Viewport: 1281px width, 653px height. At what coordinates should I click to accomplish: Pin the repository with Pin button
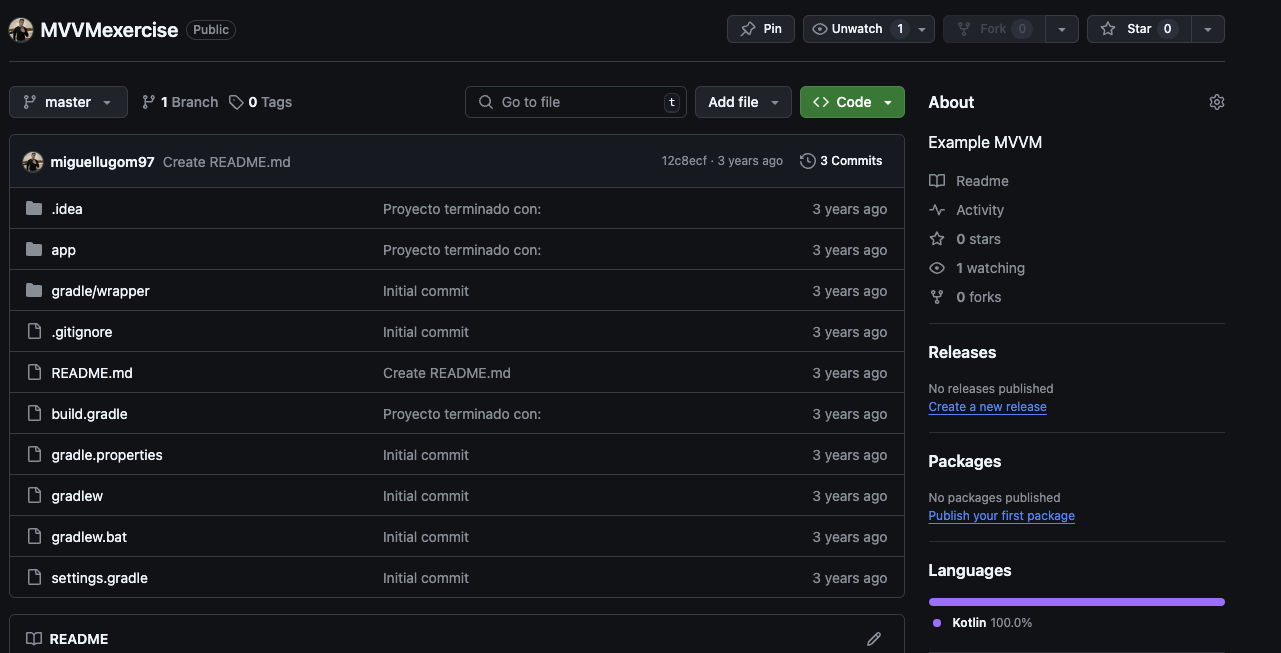761,29
